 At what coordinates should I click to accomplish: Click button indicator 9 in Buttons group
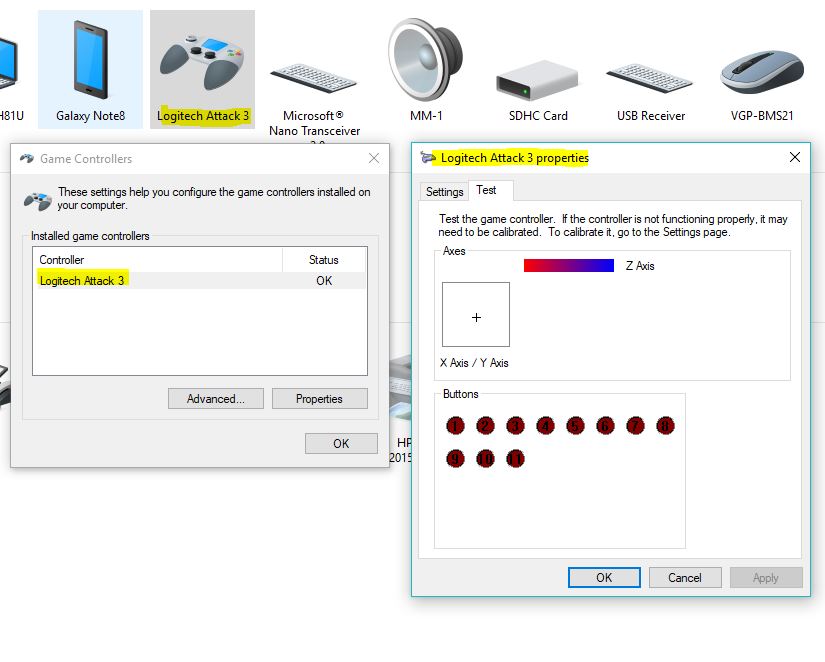pyautogui.click(x=455, y=458)
